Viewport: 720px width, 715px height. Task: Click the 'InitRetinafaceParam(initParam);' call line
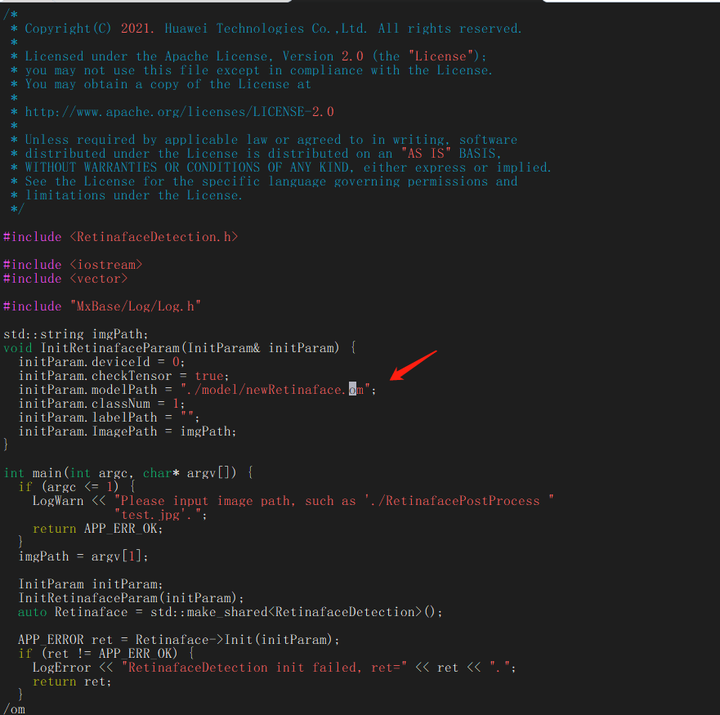click(x=131, y=598)
